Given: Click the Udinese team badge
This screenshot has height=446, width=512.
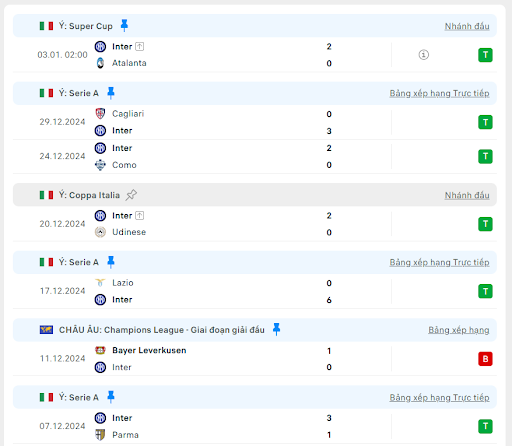Looking at the screenshot, I should [100, 232].
